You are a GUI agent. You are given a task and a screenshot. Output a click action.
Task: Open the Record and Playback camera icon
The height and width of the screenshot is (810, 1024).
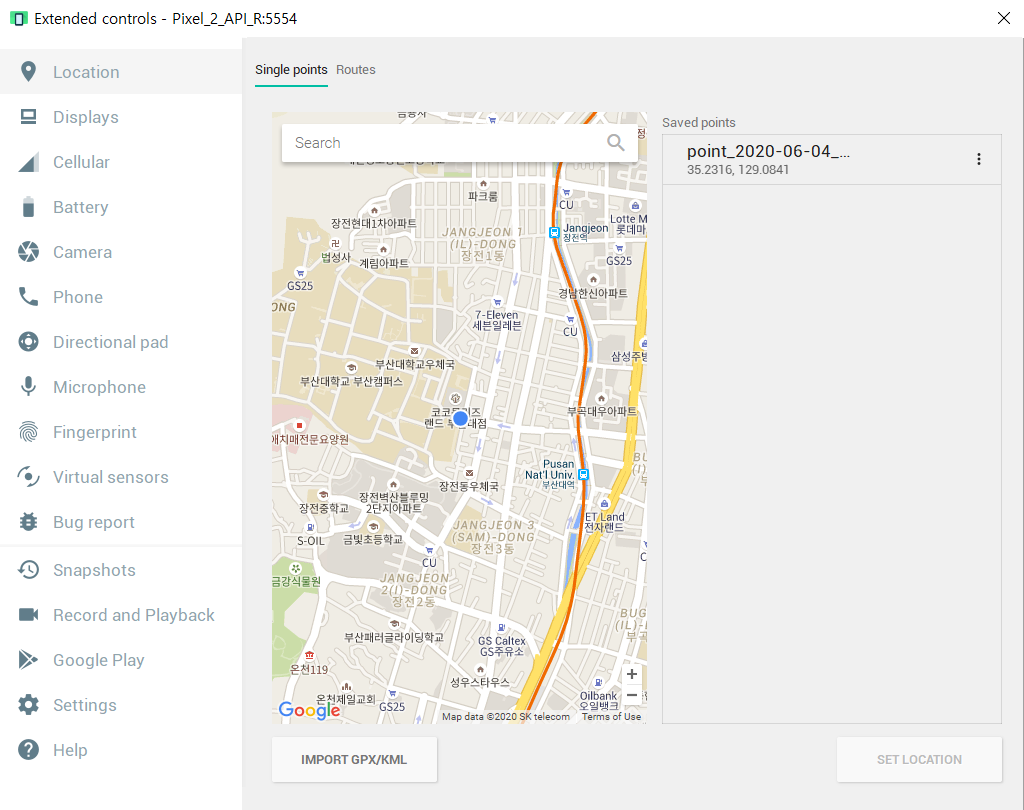click(x=28, y=615)
